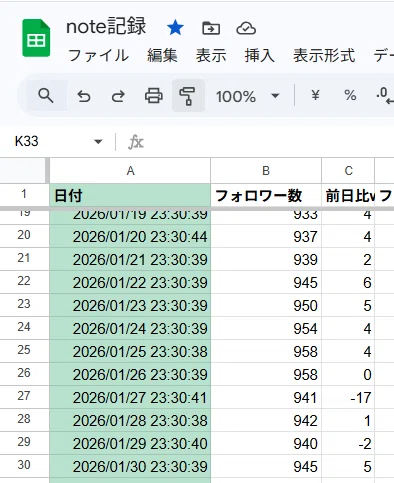This screenshot has width=394, height=483.
Task: Select column A header
Action: click(x=130, y=171)
